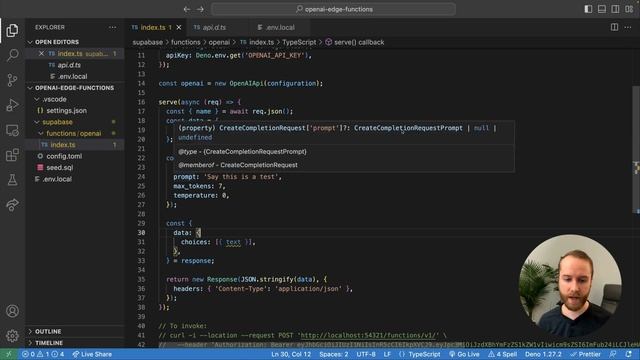
Task: Switch to the .env.local tab
Action: tap(279, 27)
